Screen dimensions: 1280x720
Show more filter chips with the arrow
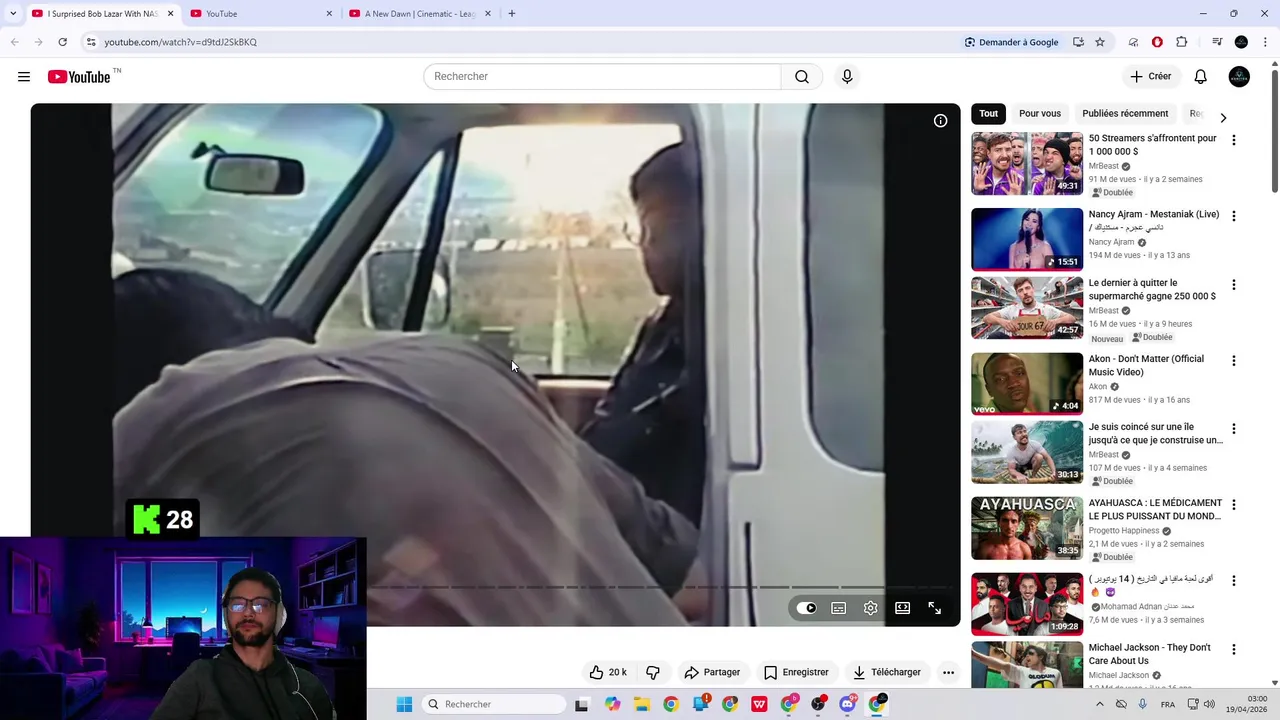1222,117
